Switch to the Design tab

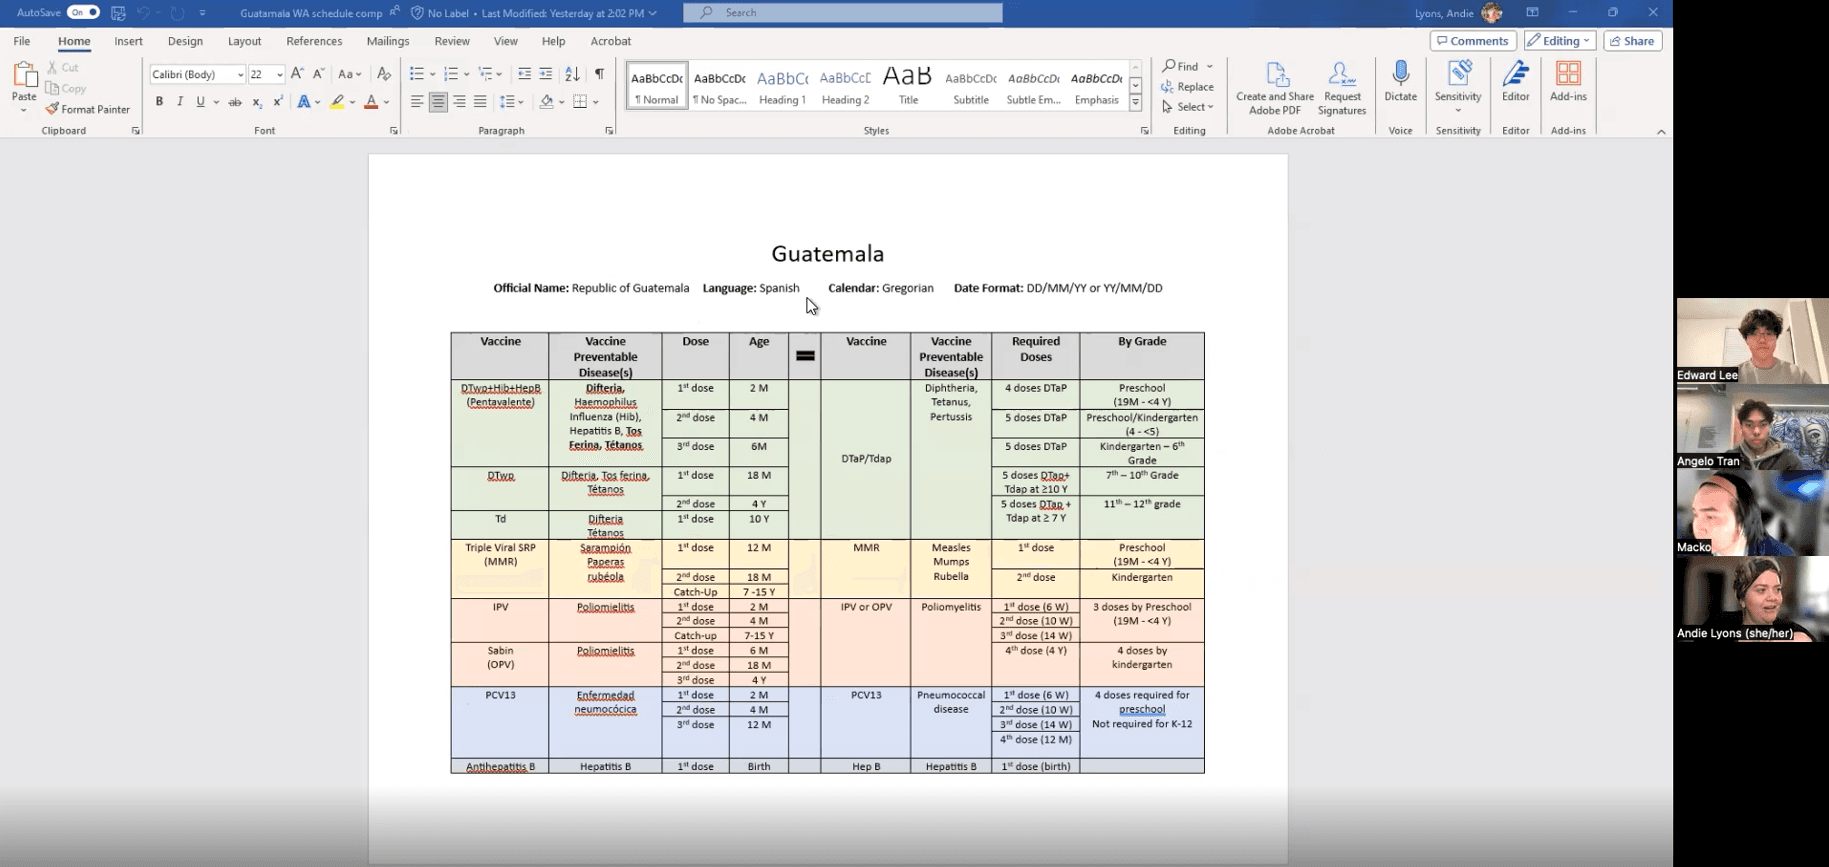pyautogui.click(x=185, y=41)
